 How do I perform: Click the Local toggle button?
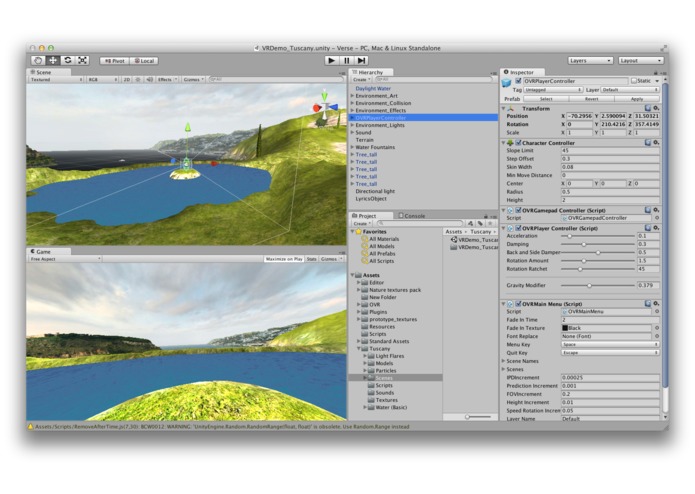tap(144, 61)
